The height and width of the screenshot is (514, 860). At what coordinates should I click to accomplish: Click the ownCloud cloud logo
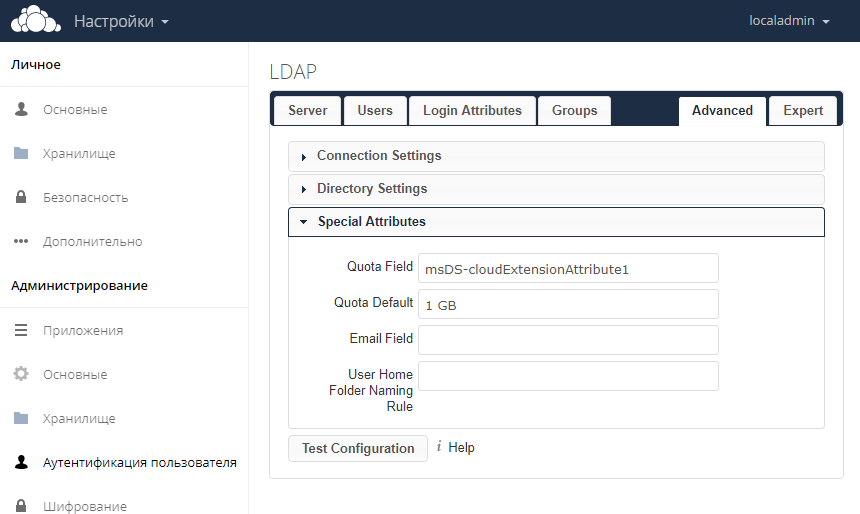pos(35,21)
